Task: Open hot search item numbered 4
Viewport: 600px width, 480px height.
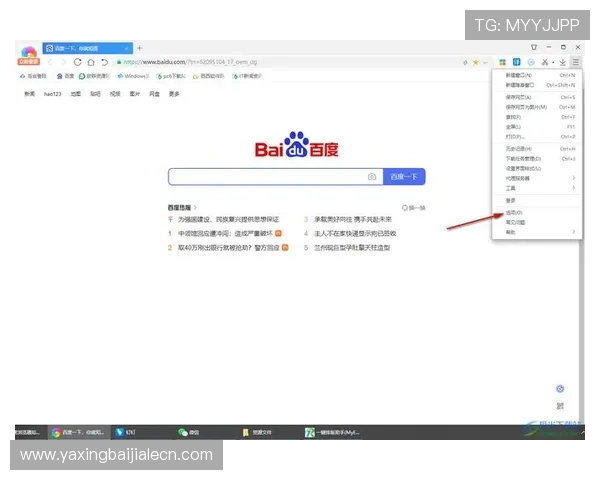Action: pyautogui.click(x=355, y=233)
